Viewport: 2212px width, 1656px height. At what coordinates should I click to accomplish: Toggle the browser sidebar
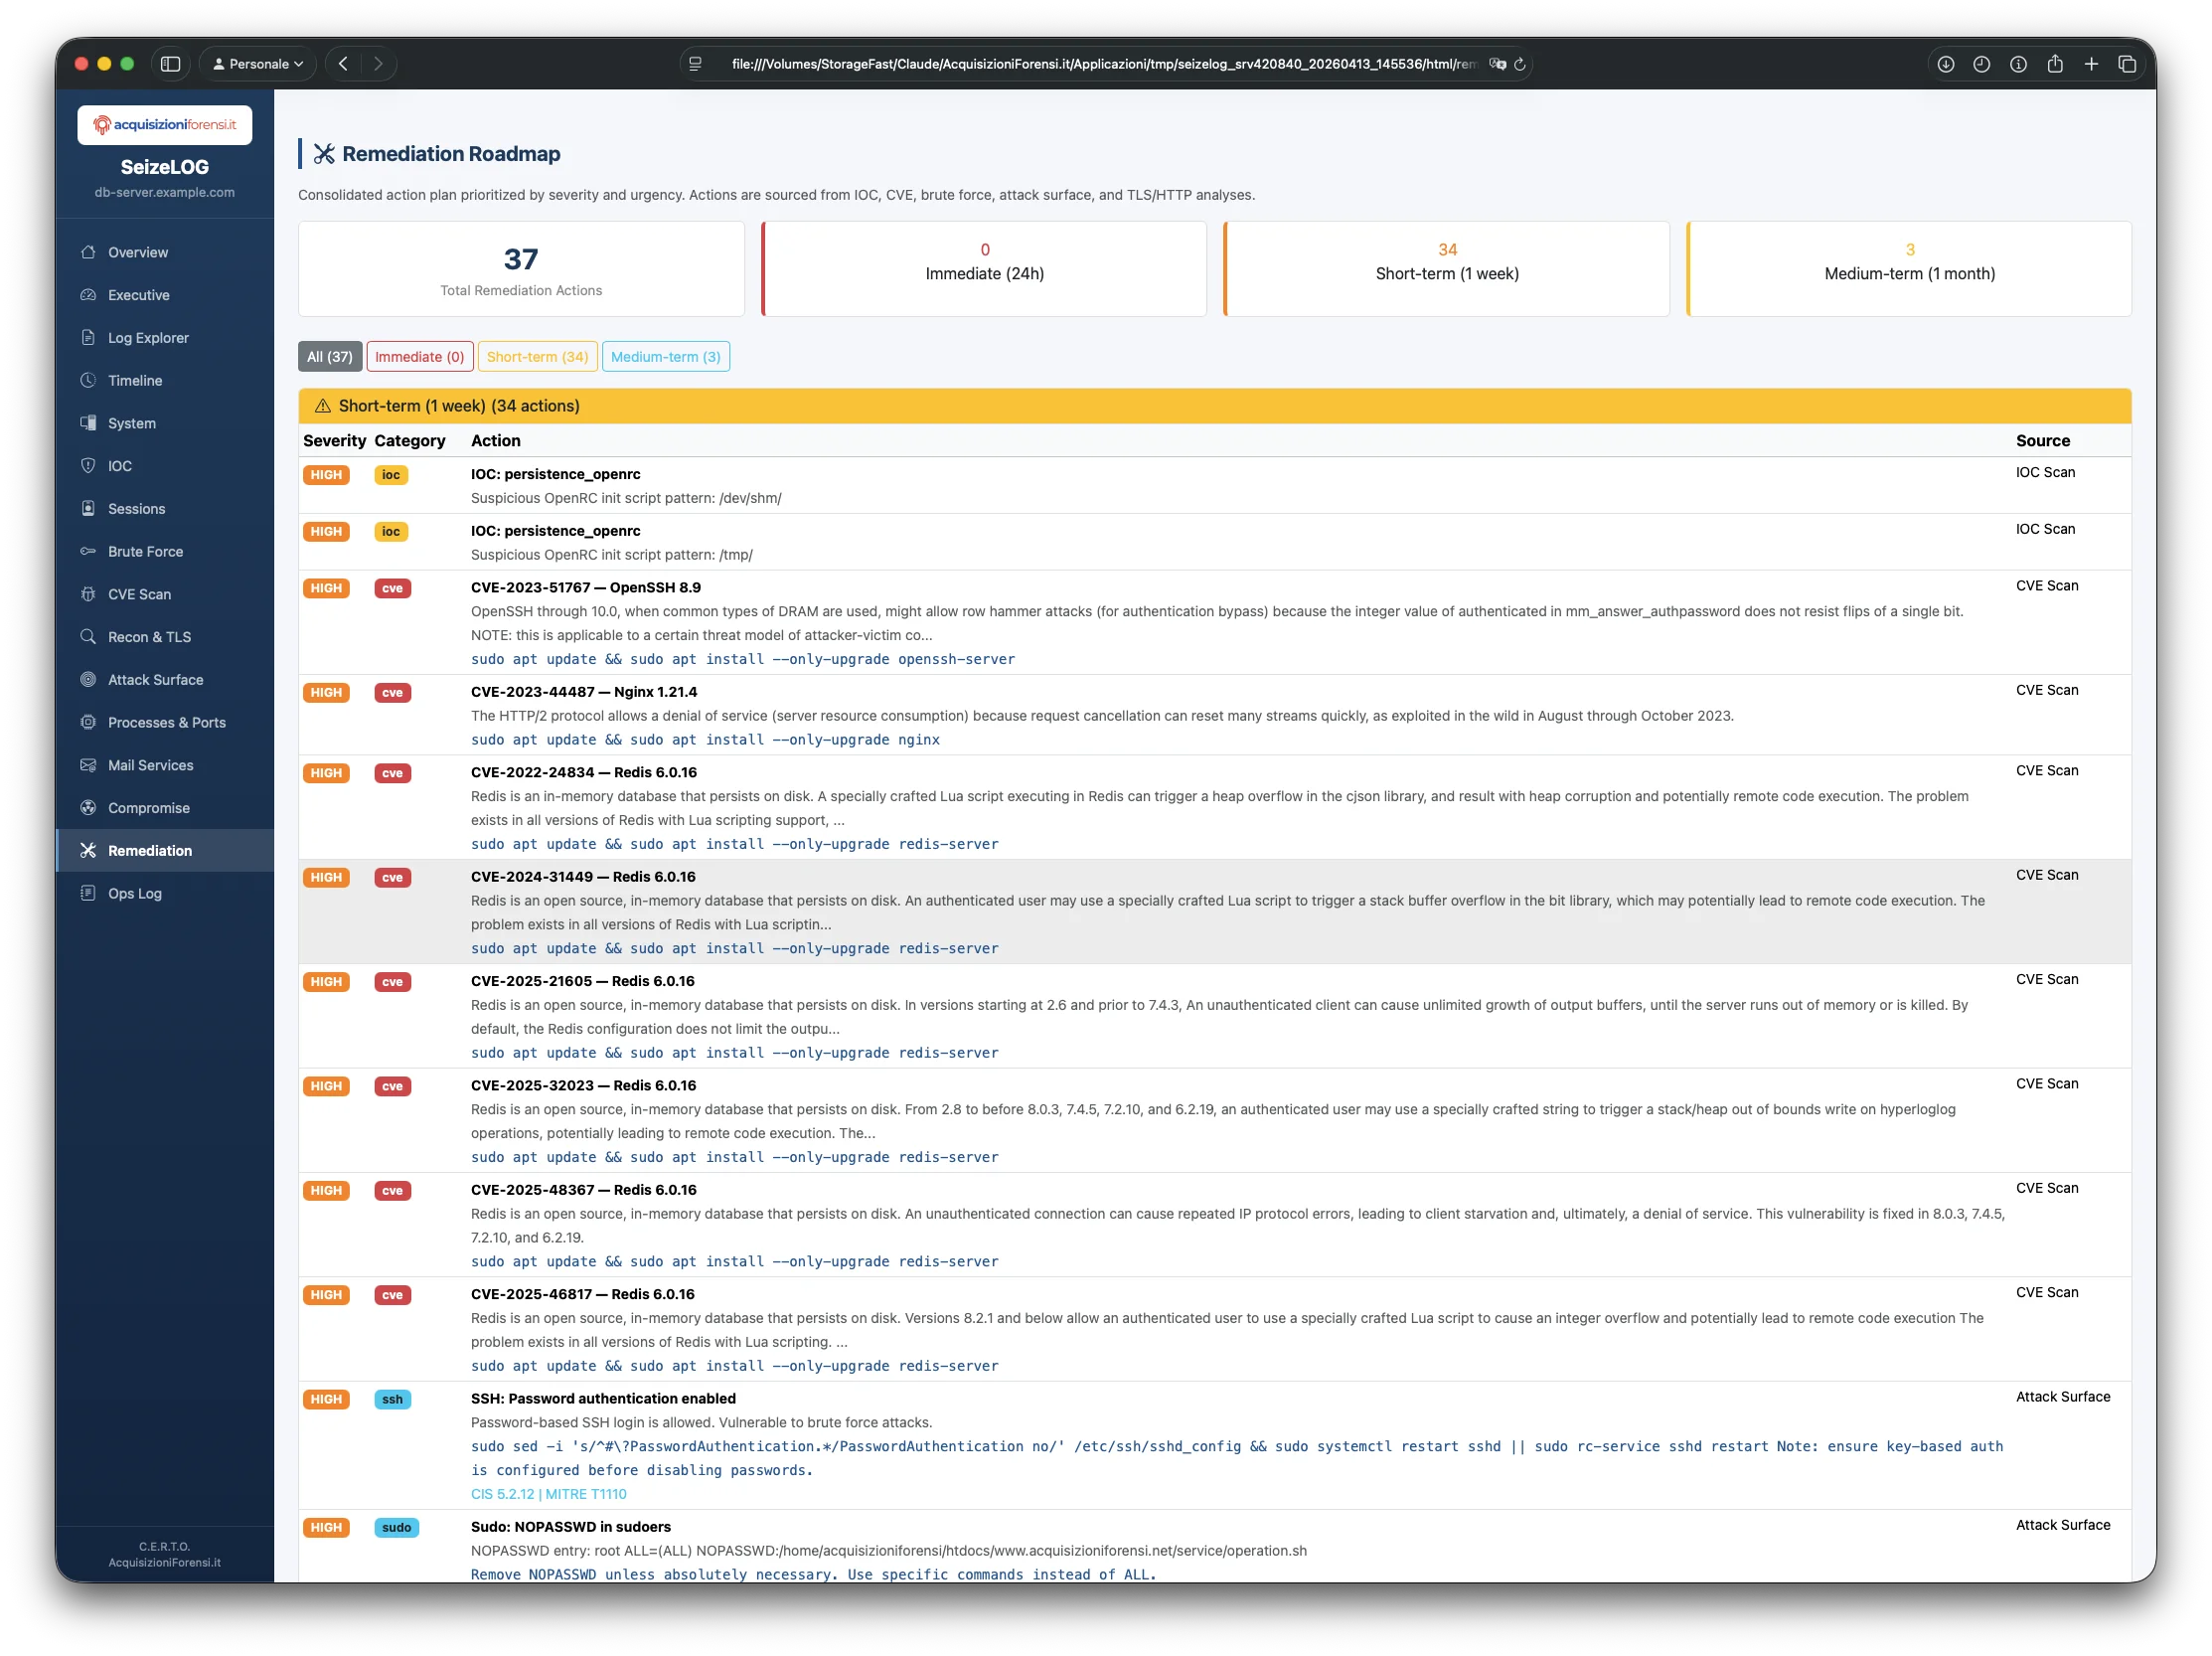tap(170, 63)
